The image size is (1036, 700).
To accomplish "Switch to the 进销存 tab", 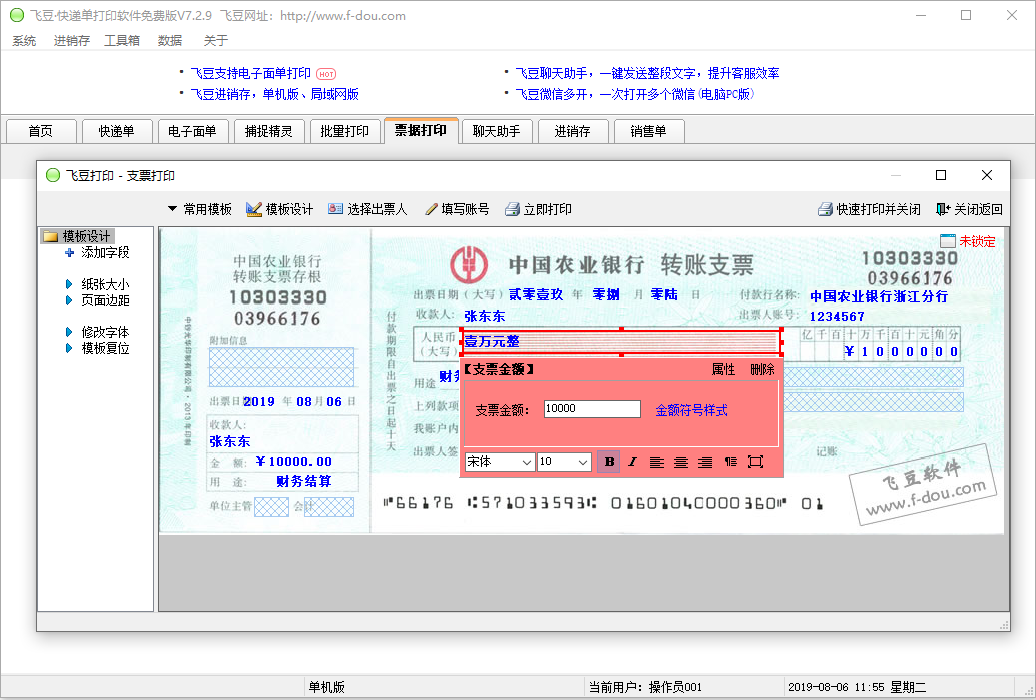I will point(573,131).
